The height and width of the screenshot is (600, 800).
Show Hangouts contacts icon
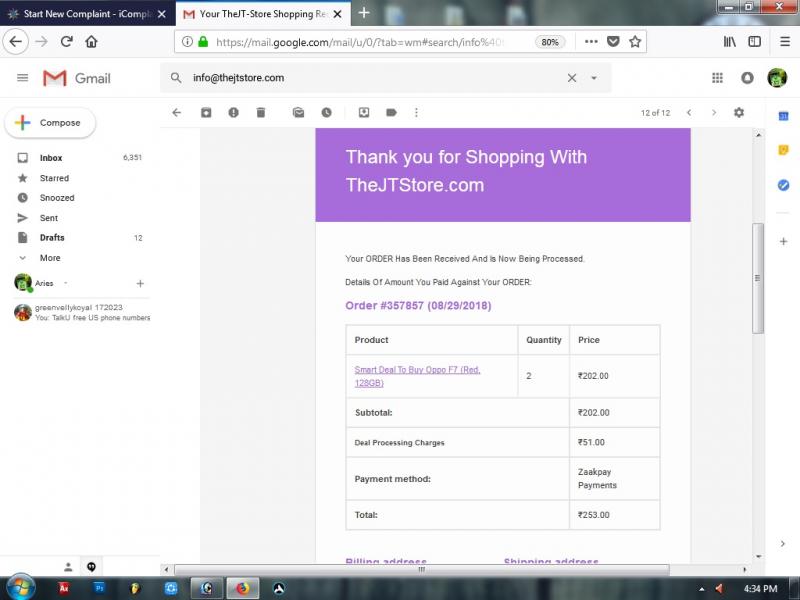(68, 566)
